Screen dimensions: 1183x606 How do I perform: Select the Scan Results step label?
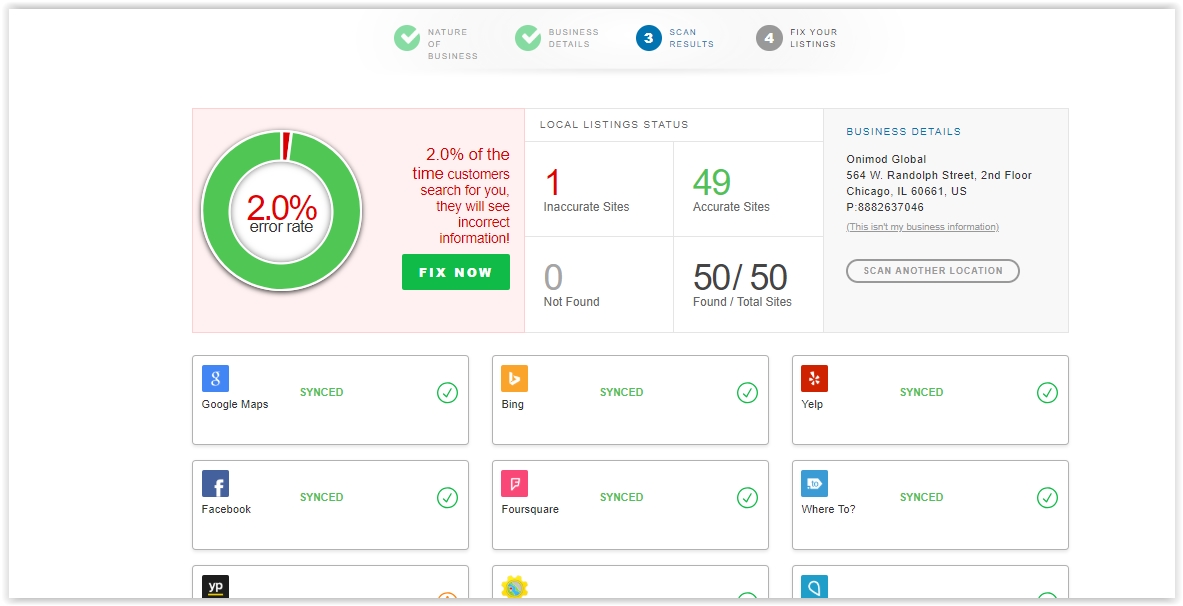[691, 38]
